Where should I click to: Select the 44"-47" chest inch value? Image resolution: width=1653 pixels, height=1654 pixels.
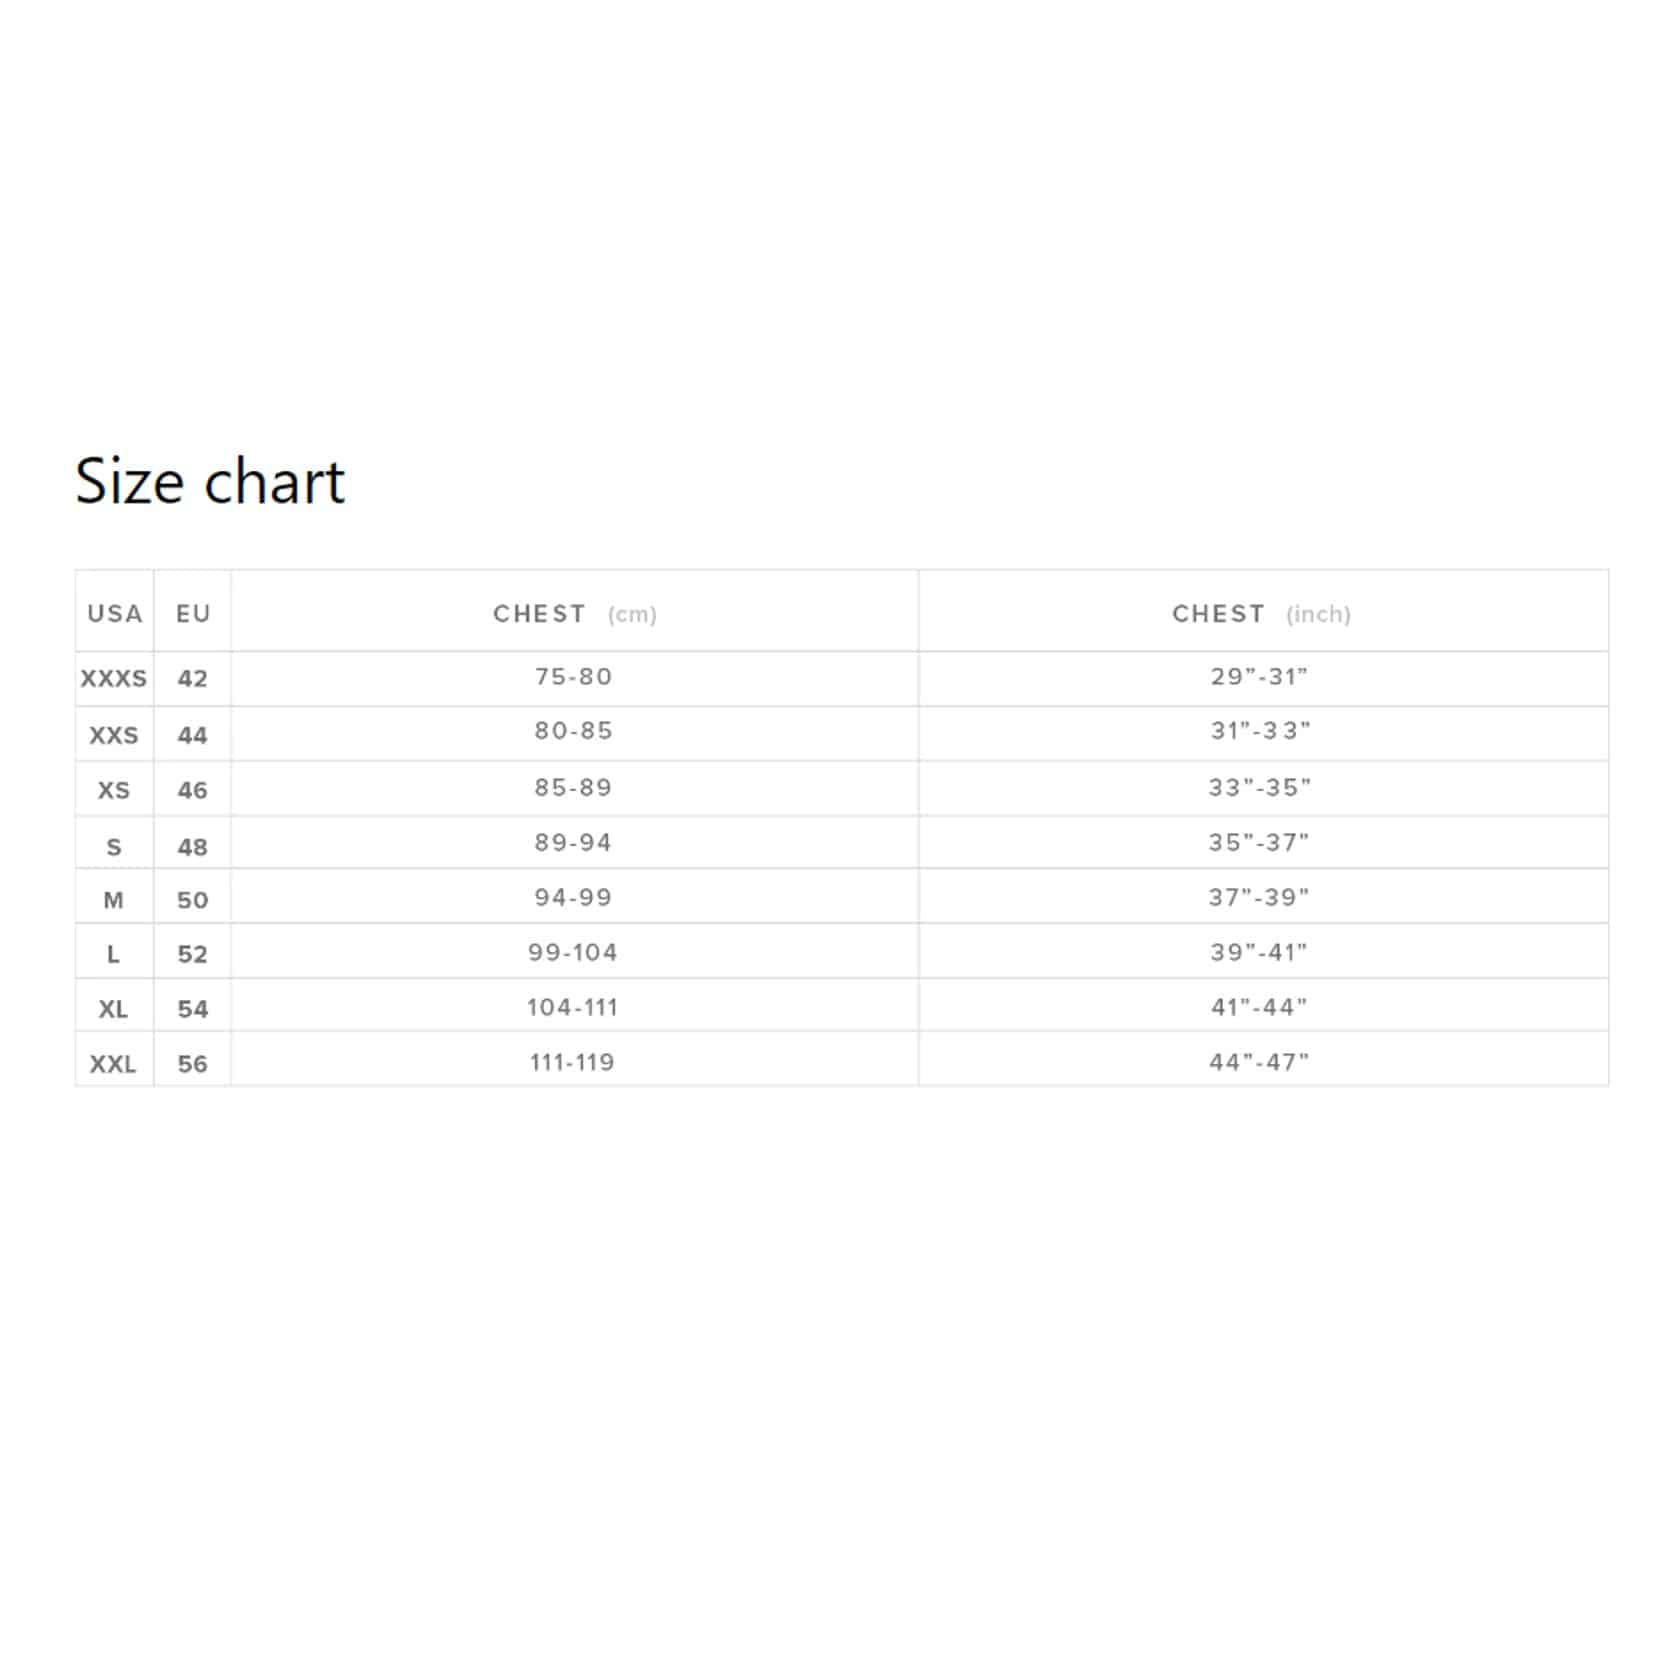(x=1259, y=1062)
